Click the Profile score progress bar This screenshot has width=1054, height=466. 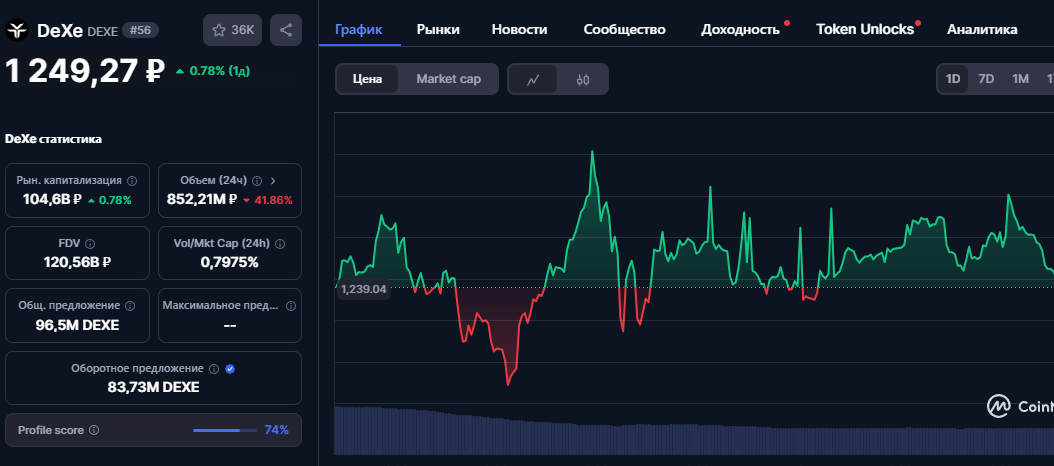pyautogui.click(x=225, y=430)
